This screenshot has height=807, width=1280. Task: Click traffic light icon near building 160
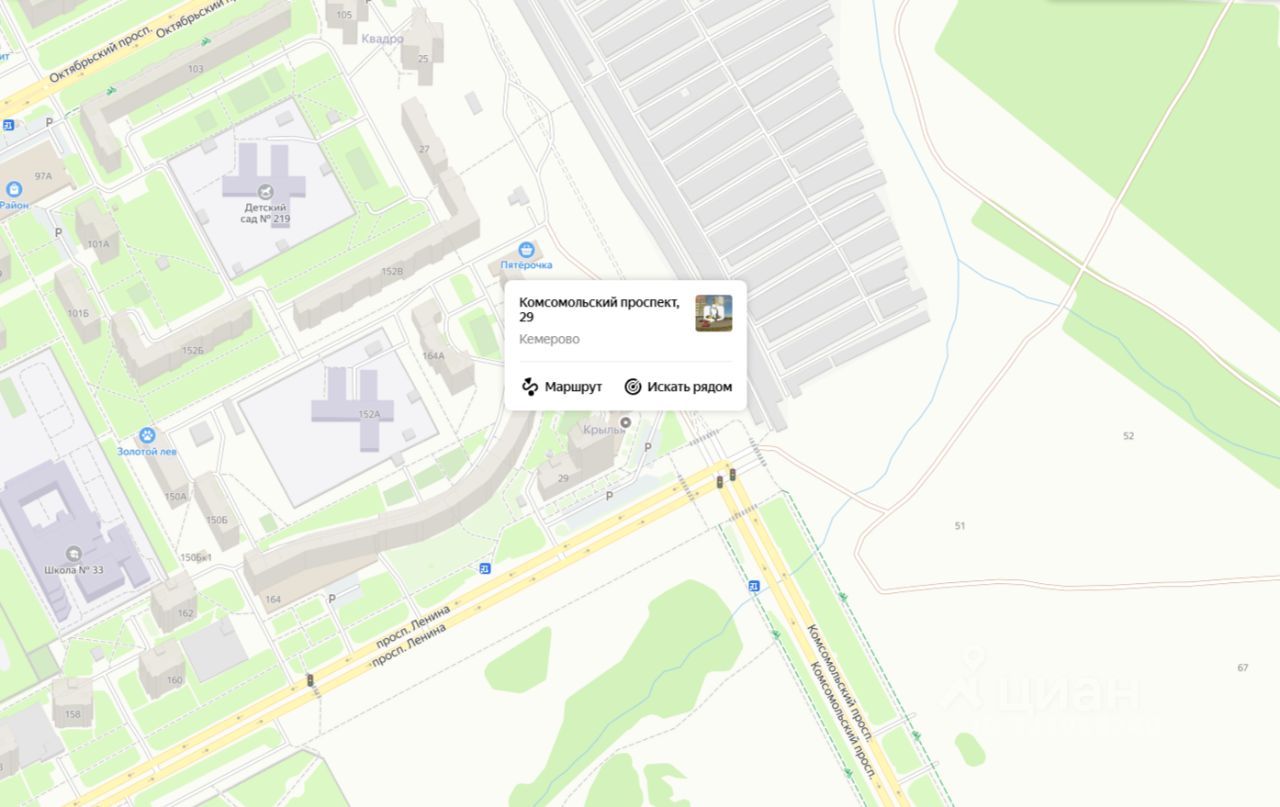310,681
